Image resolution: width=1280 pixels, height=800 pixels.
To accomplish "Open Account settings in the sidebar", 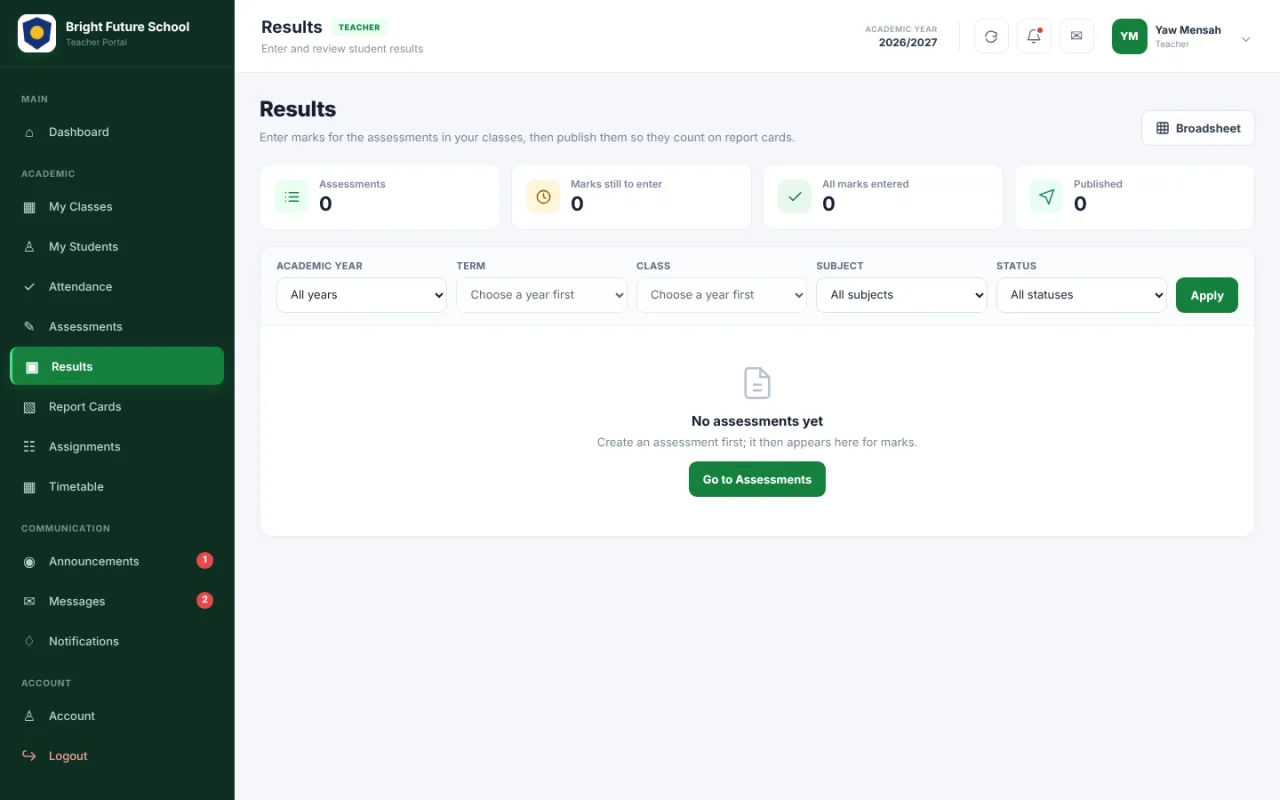I will pos(117,716).
